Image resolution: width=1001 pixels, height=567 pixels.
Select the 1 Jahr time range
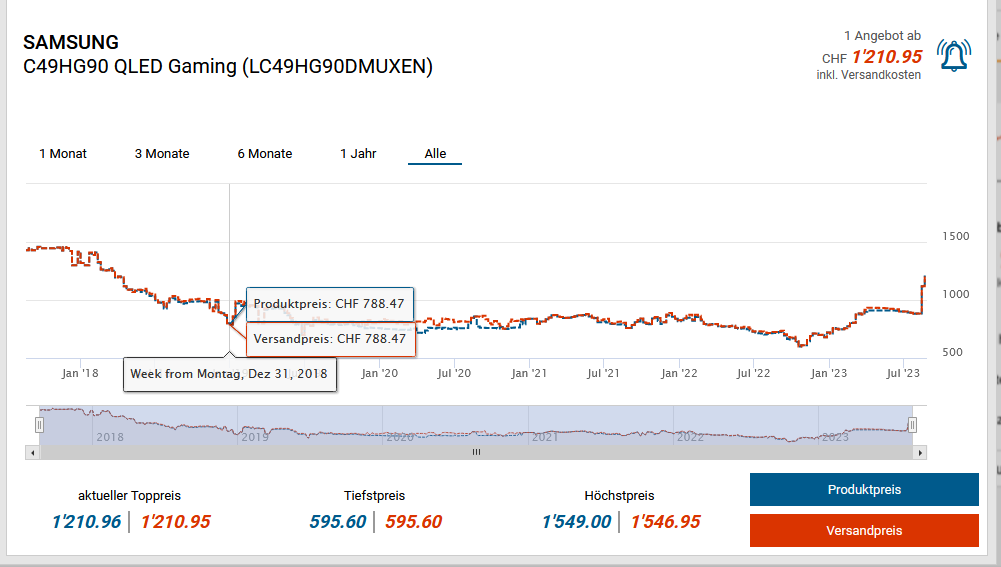pyautogui.click(x=358, y=154)
